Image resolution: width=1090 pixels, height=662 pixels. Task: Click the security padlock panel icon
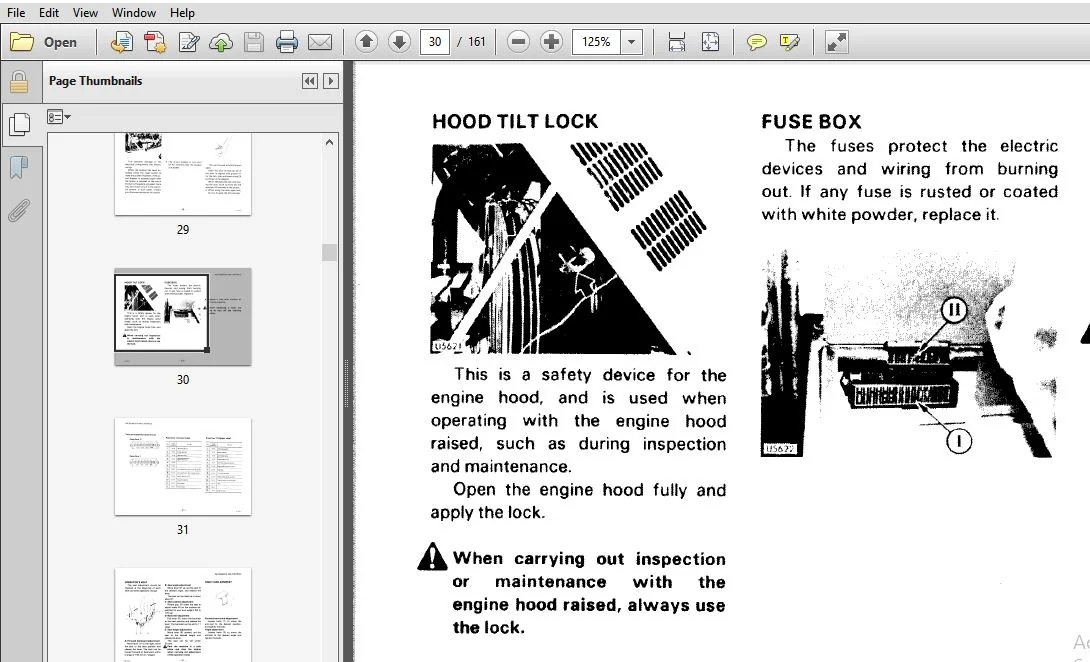point(19,82)
